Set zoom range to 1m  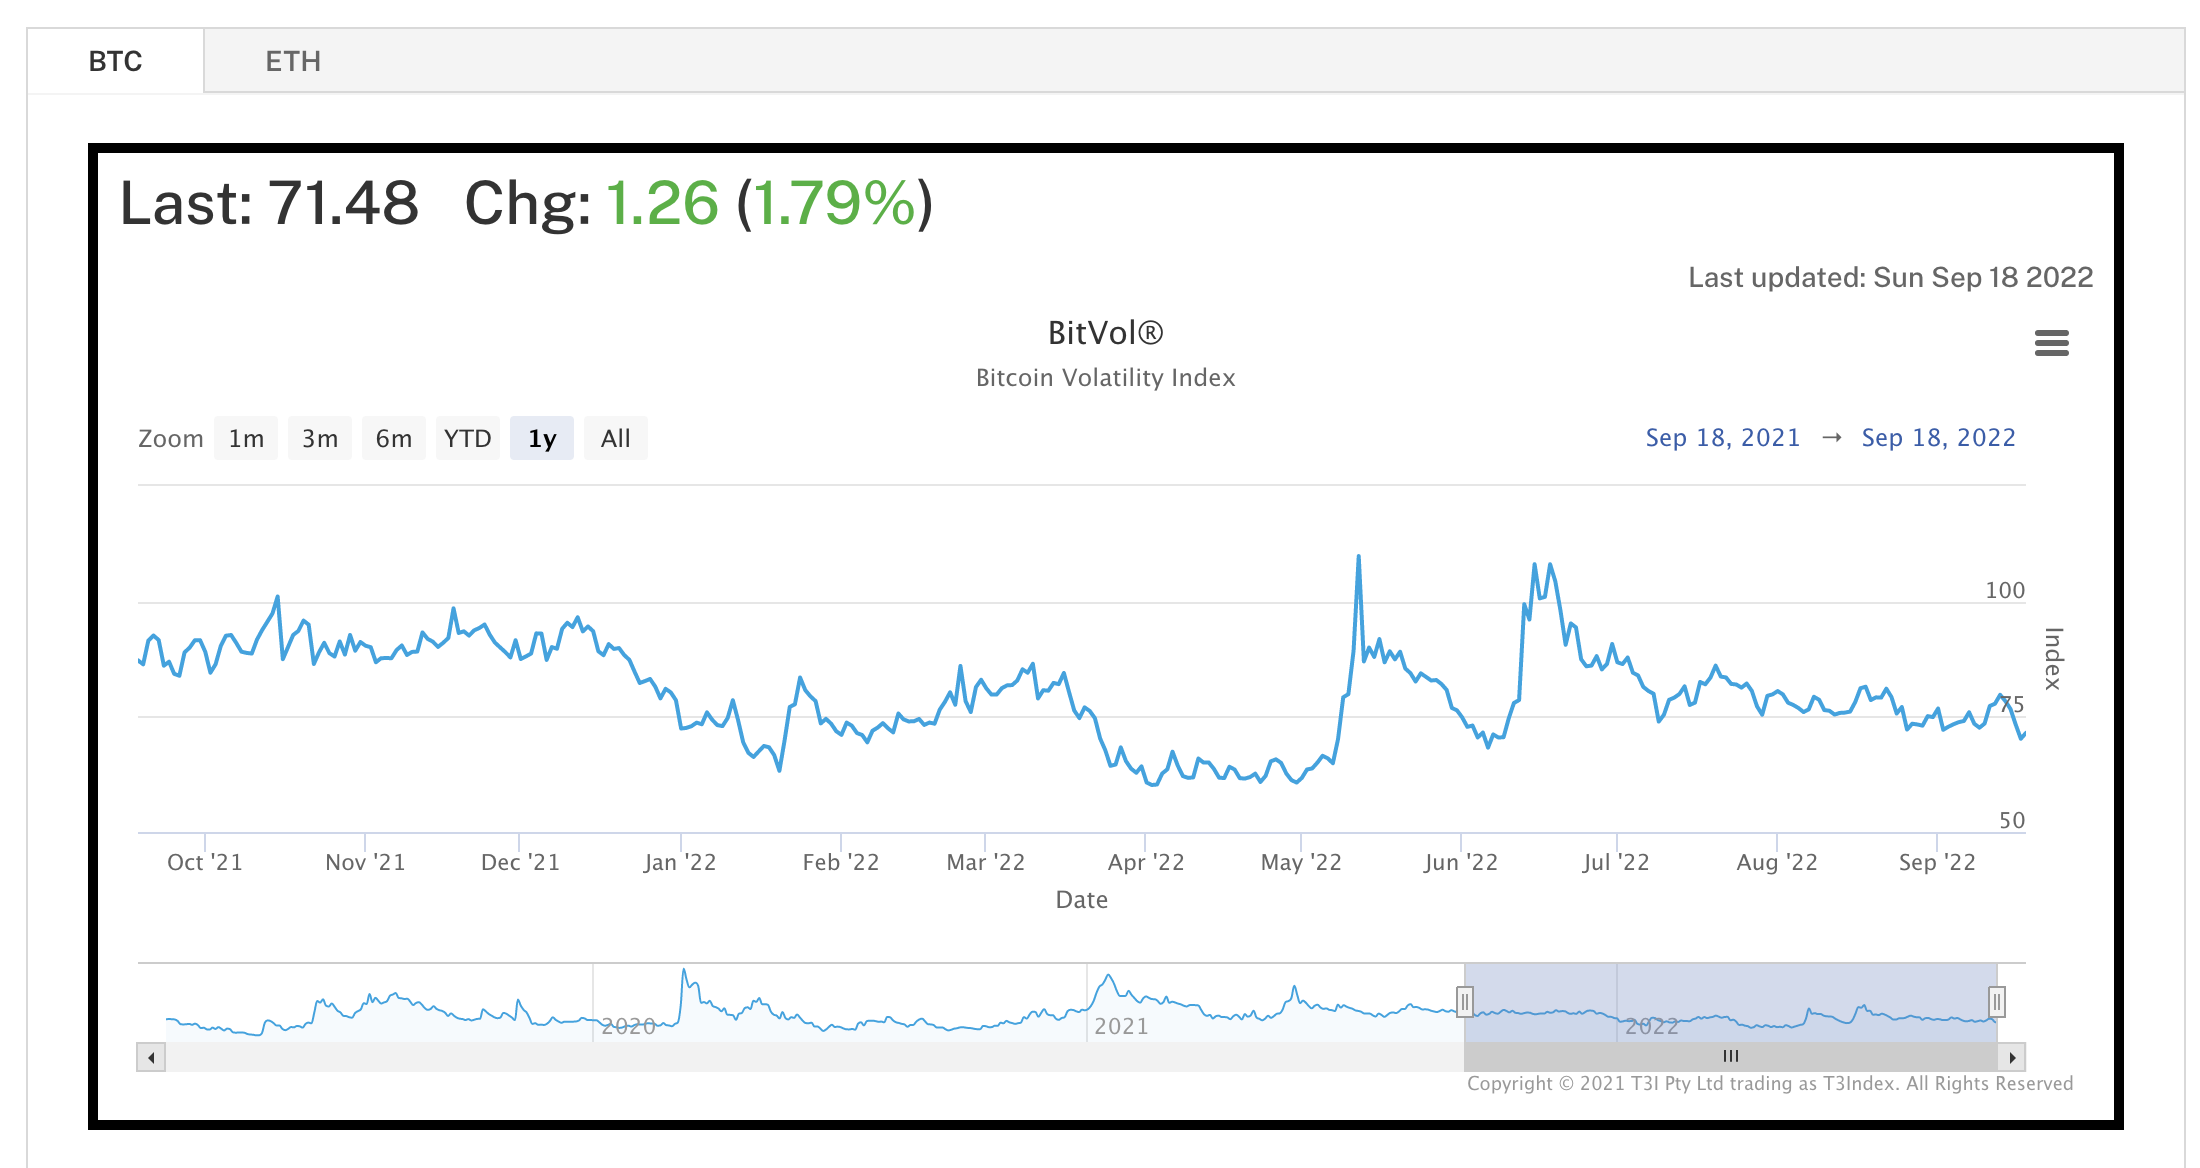click(x=246, y=438)
